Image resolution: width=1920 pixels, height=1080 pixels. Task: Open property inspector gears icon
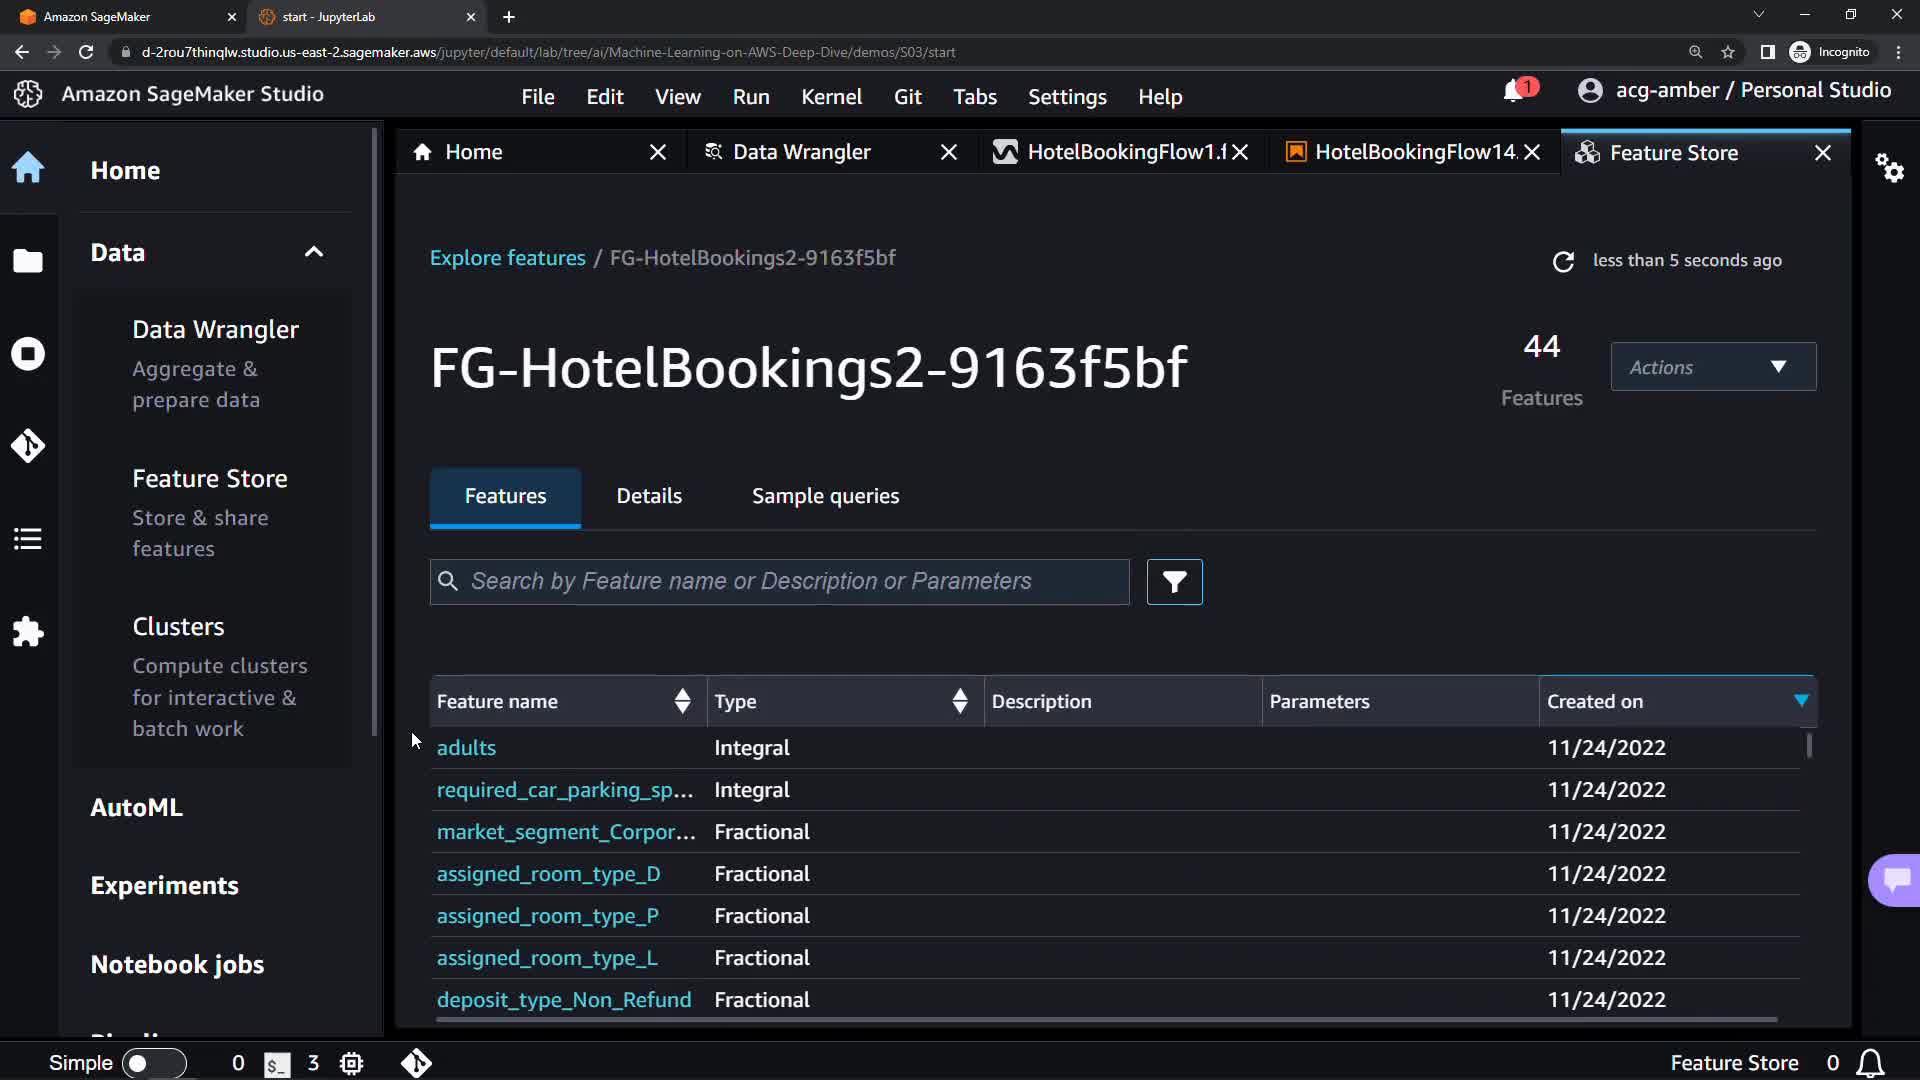click(1889, 167)
